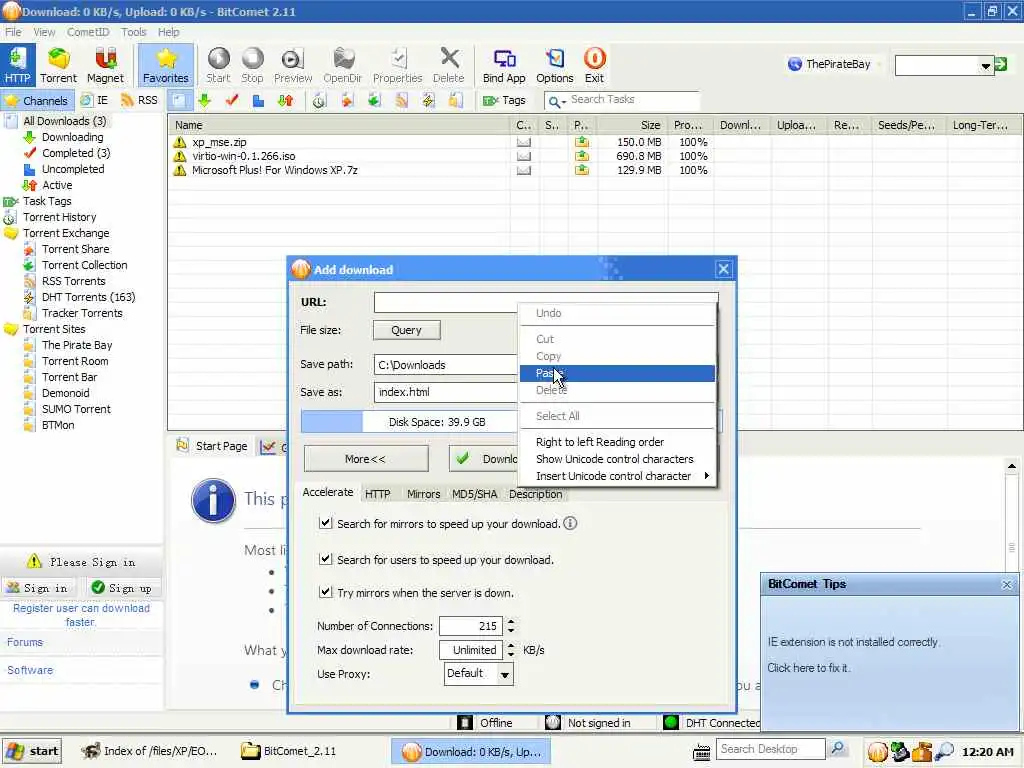Click the Query file size button
Image resolution: width=1024 pixels, height=768 pixels.
point(407,330)
